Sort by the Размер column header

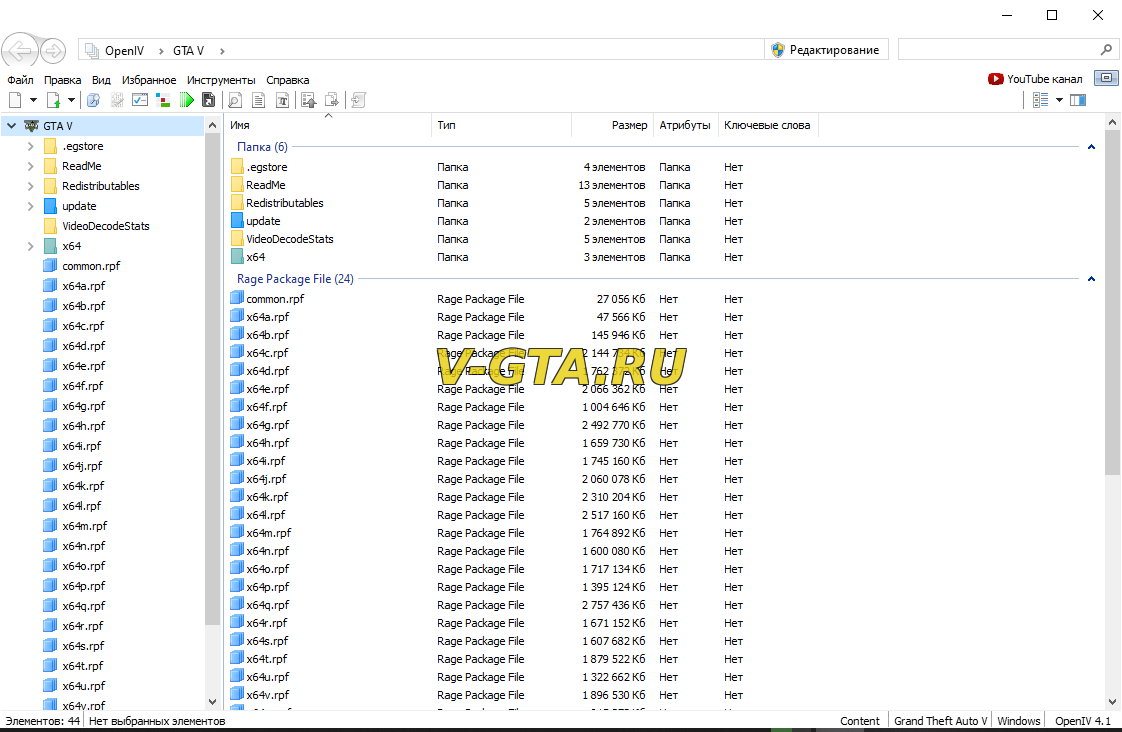click(612, 125)
